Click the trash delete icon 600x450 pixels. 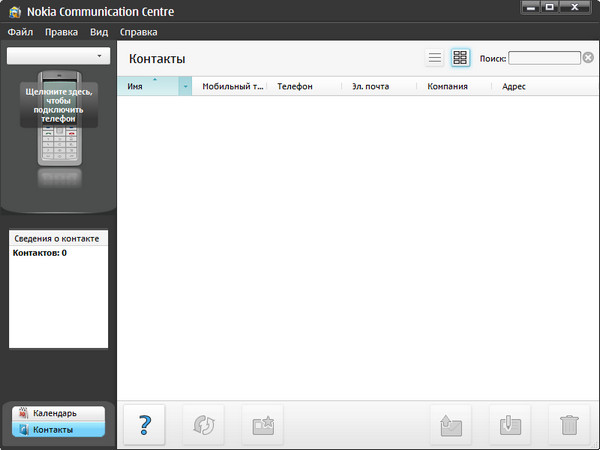coord(569,424)
